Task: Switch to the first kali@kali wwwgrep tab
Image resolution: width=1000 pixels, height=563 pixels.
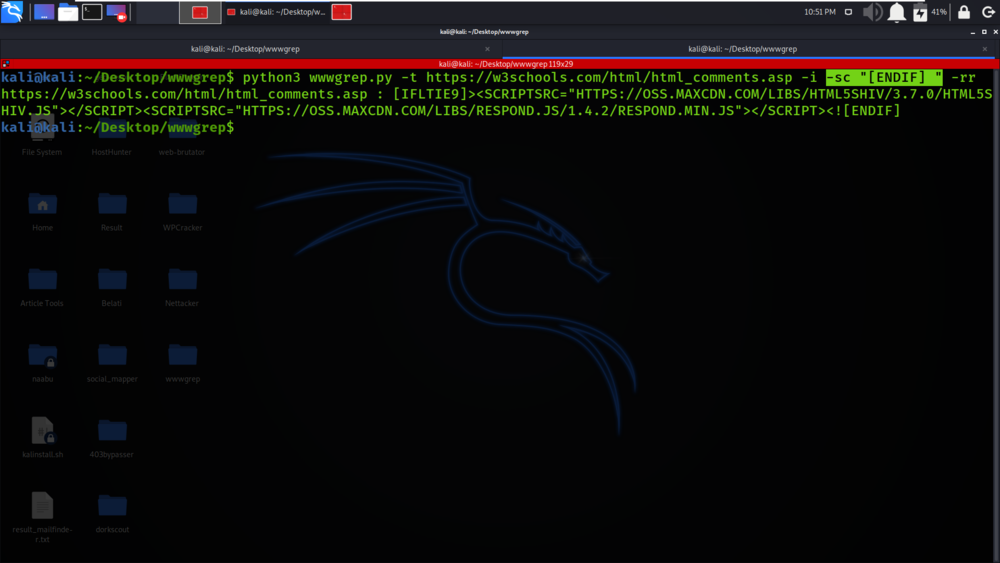Action: (246, 49)
